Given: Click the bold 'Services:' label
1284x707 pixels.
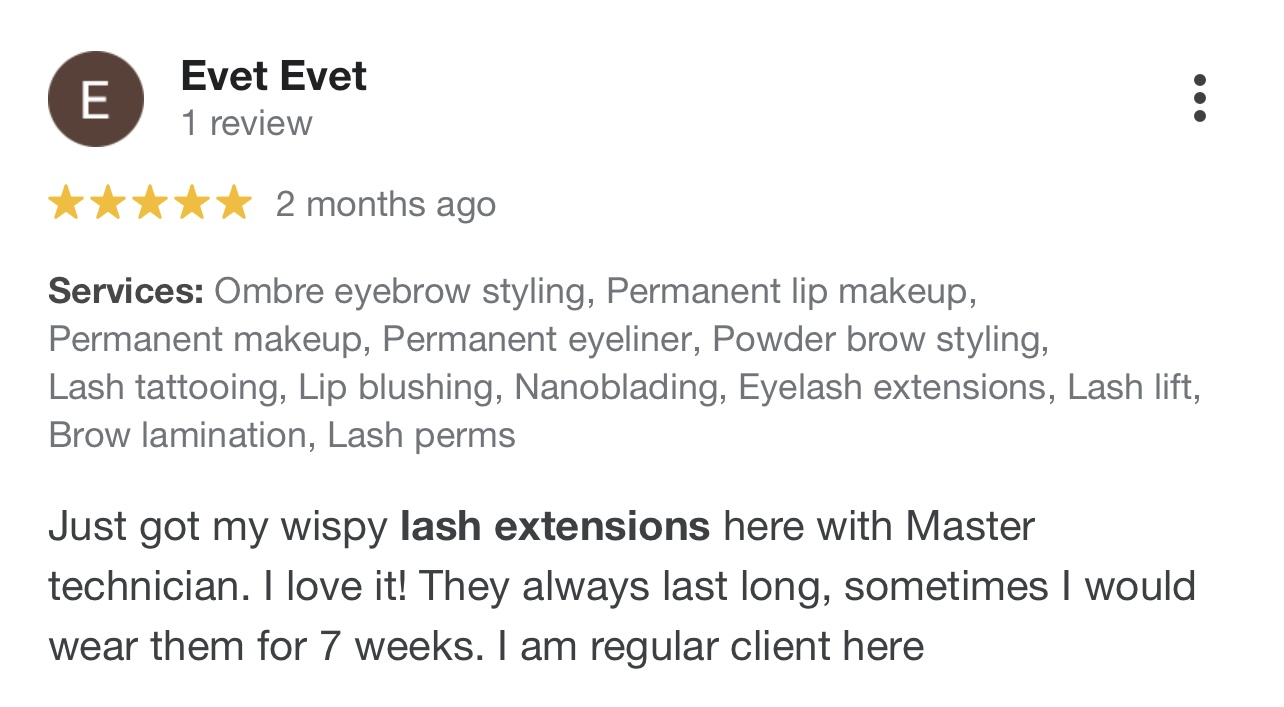Looking at the screenshot, I should point(125,292).
